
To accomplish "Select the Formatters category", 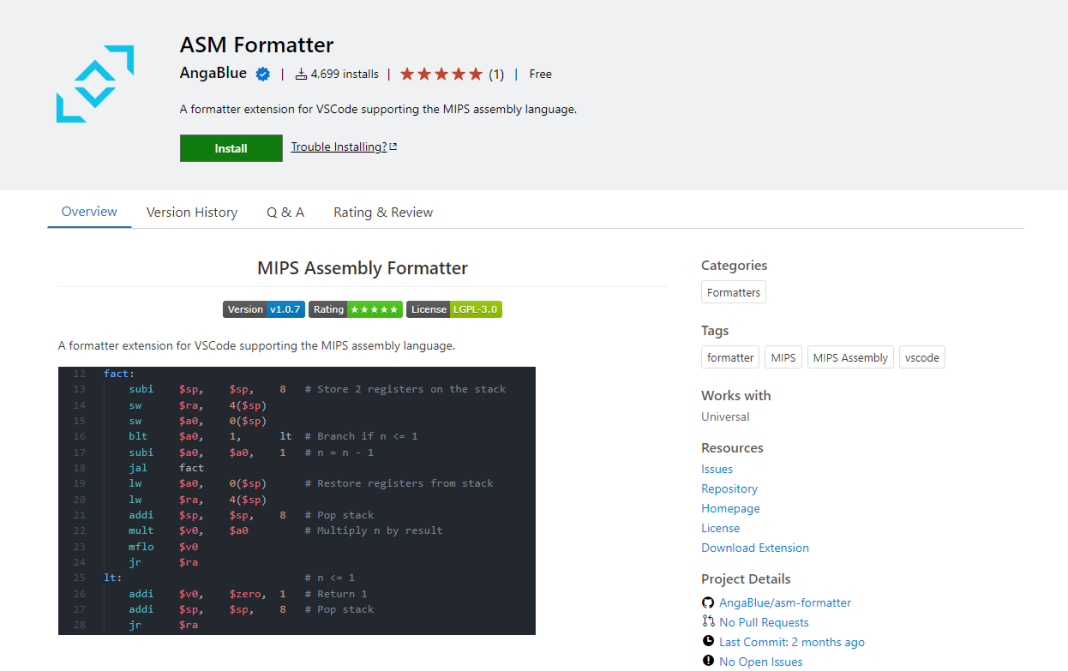I will 733,291.
